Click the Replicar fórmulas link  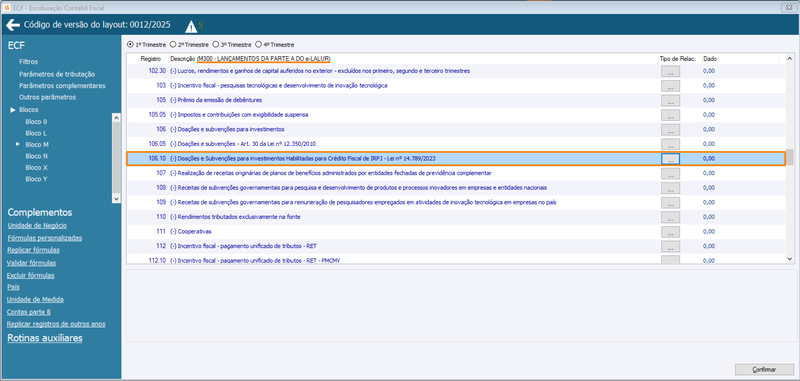[x=33, y=250]
